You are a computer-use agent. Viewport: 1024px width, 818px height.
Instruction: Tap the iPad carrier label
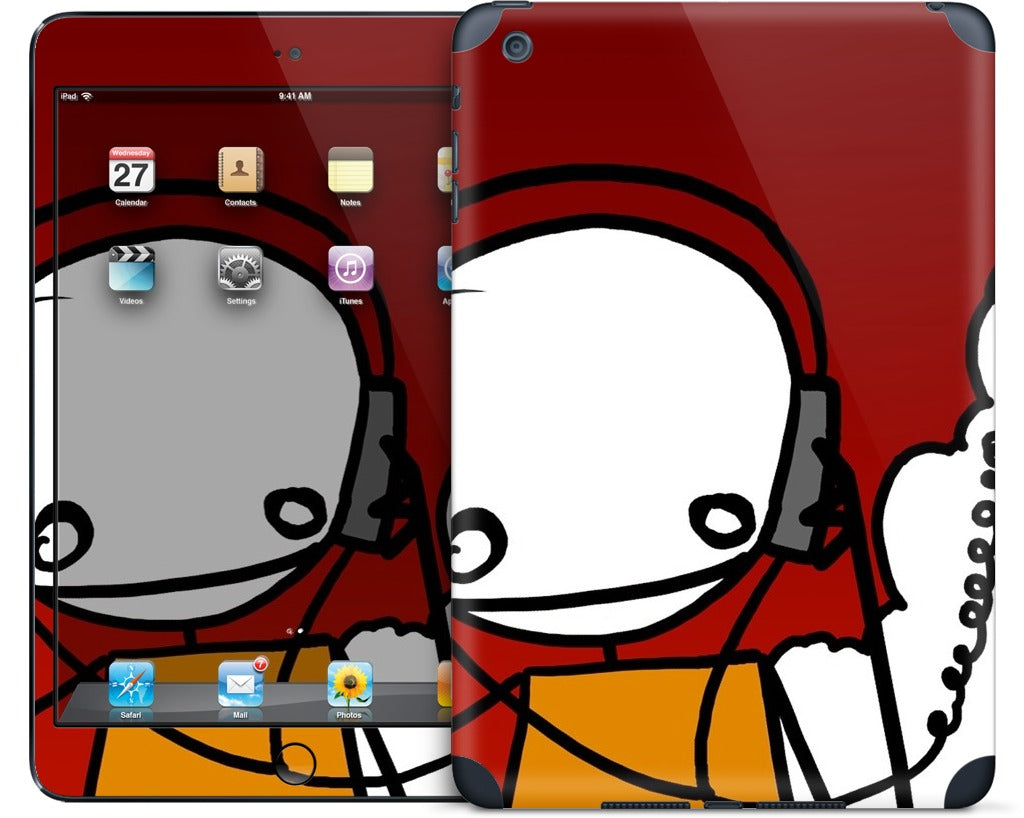(68, 97)
